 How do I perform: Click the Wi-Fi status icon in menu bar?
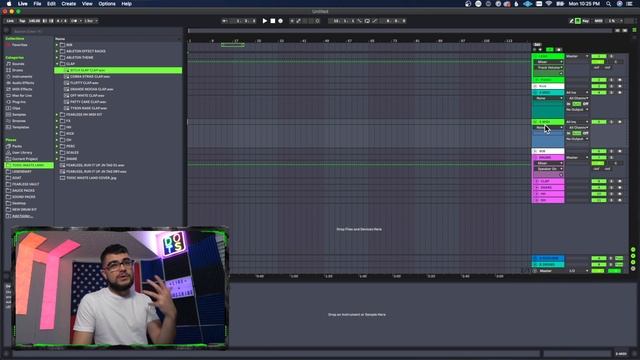(549, 4)
